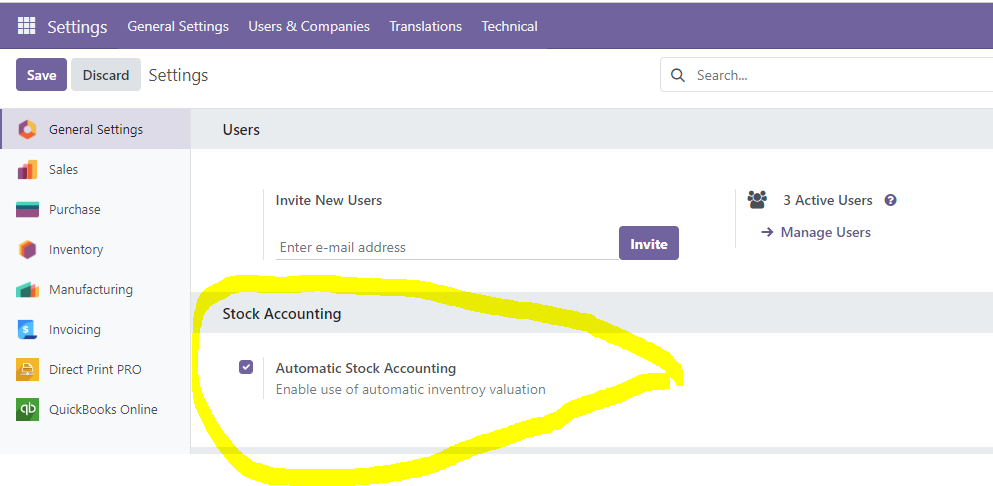This screenshot has width=993, height=486.
Task: Follow the Manage Users link
Action: [x=816, y=233]
